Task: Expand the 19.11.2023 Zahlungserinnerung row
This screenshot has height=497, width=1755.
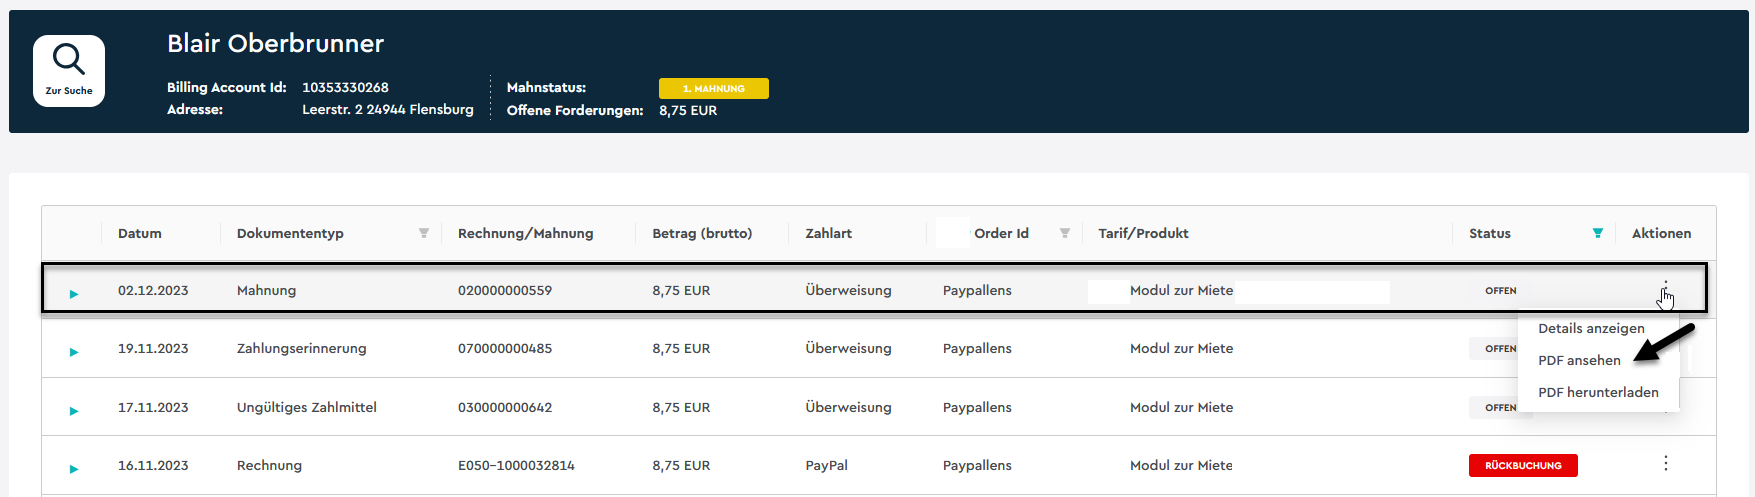Action: point(74,352)
